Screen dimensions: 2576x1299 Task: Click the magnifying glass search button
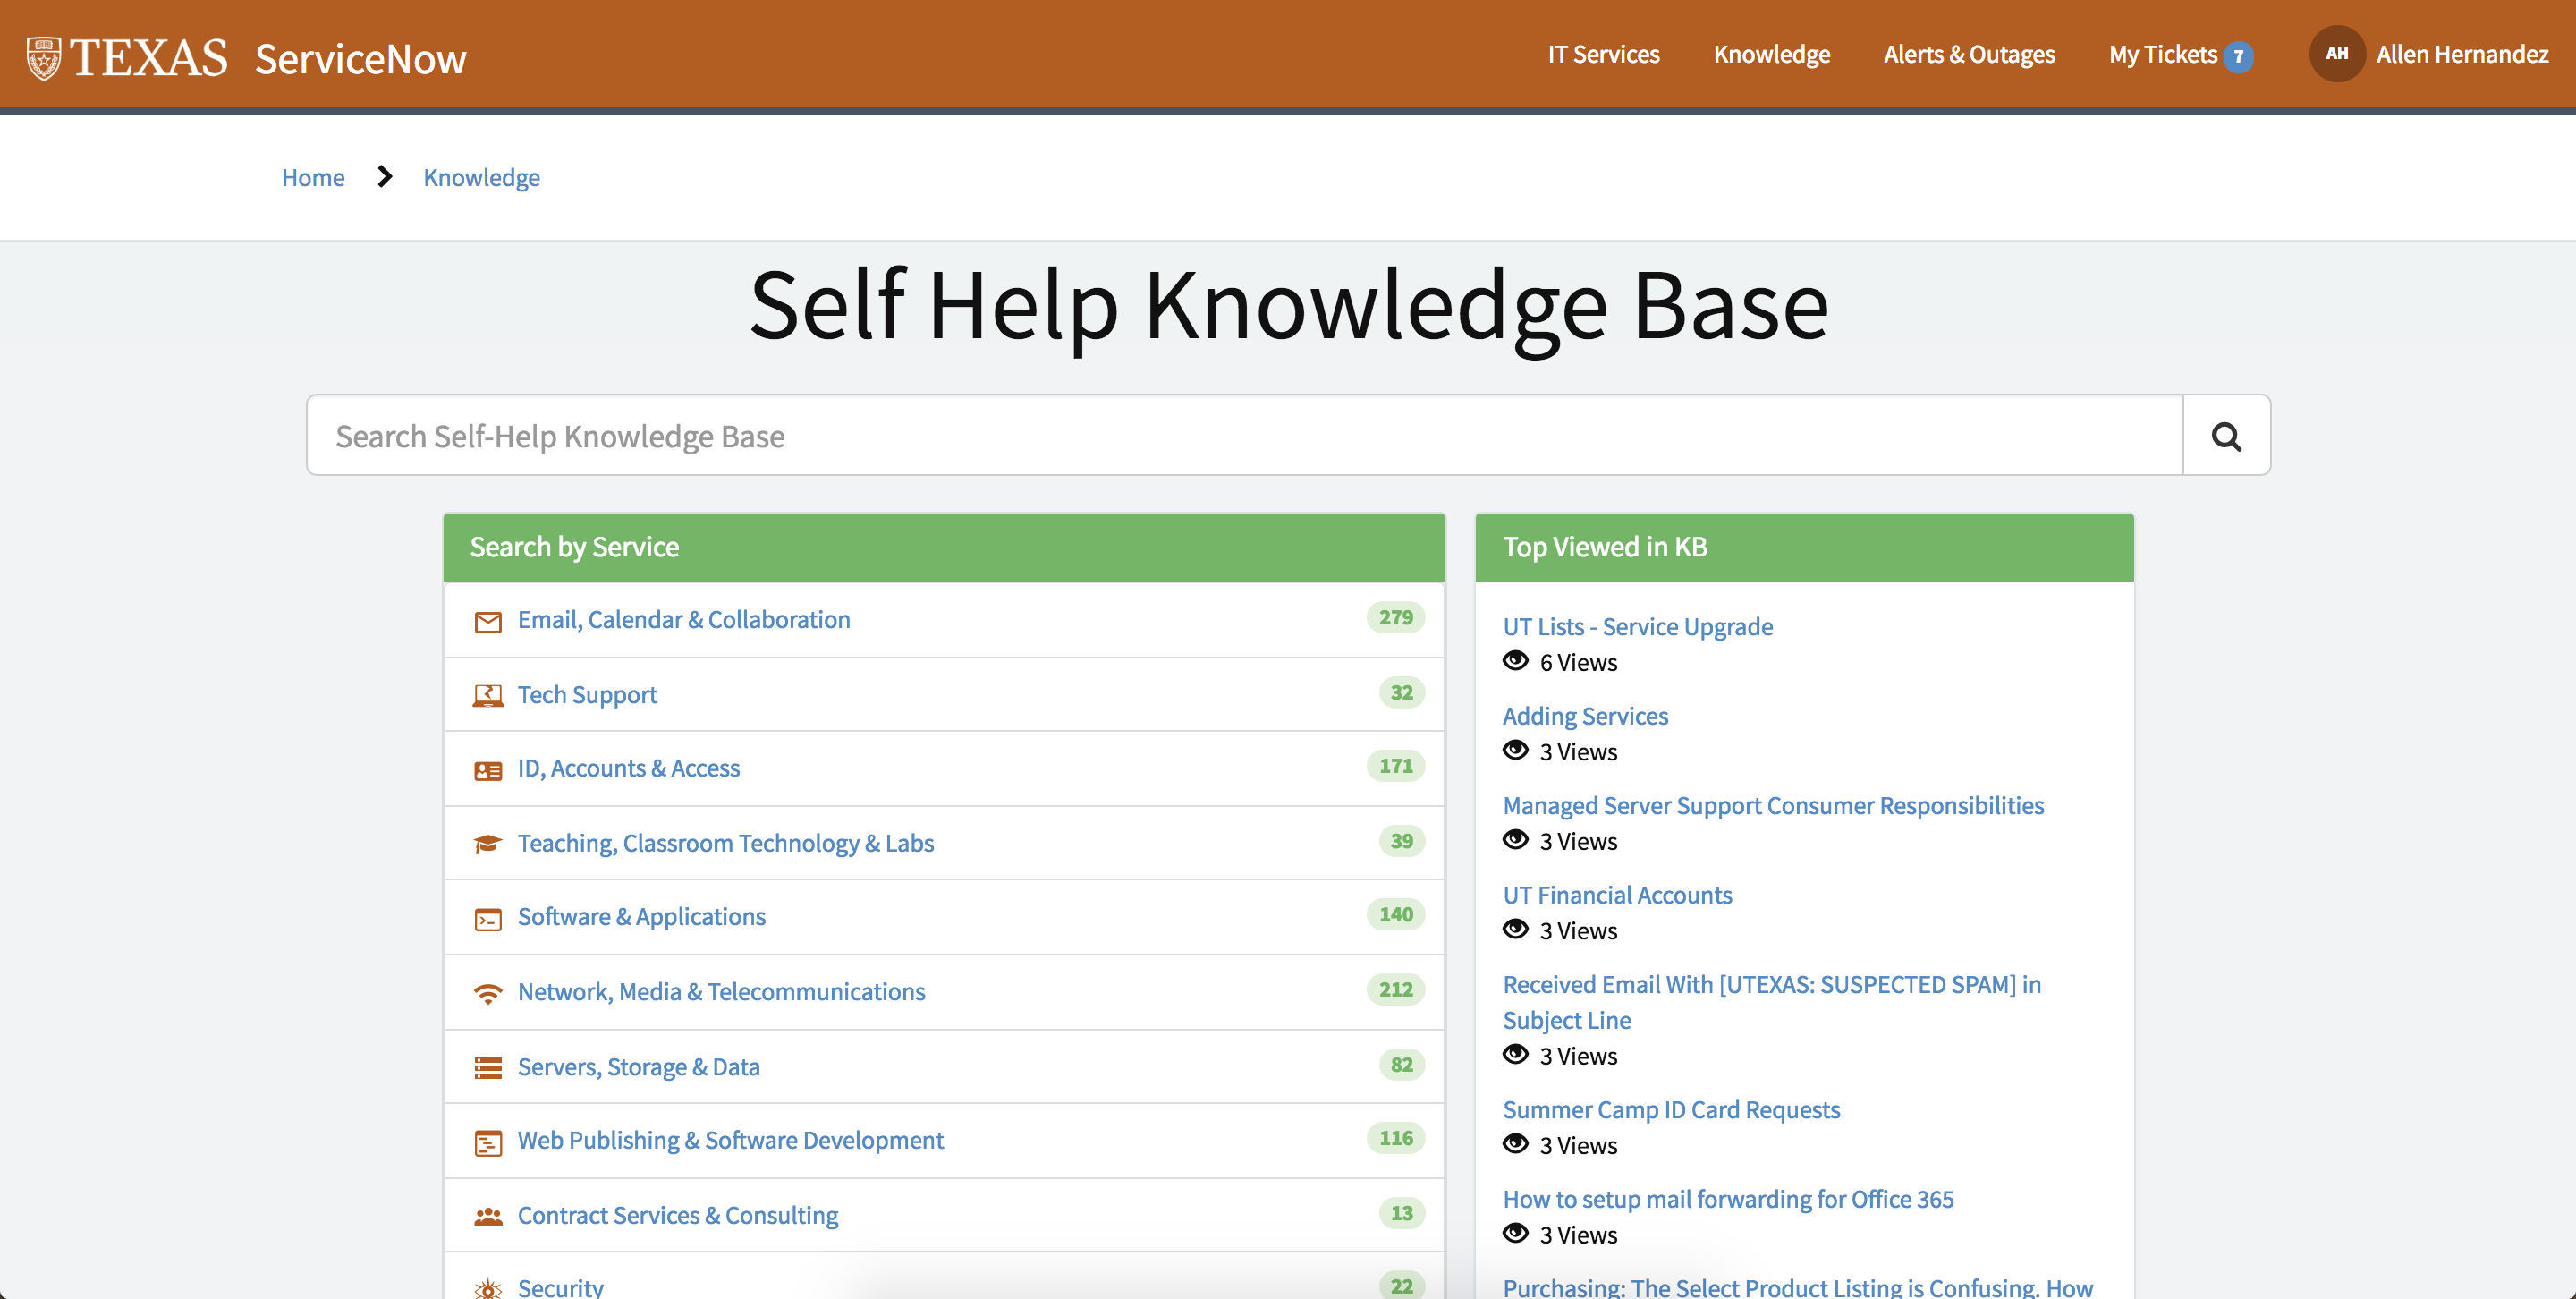click(x=2225, y=436)
